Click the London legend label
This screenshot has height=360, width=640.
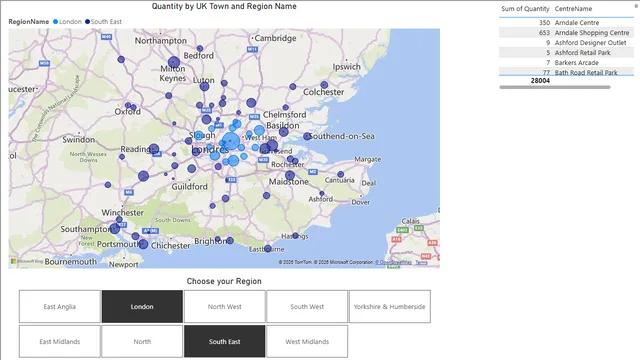coord(70,22)
